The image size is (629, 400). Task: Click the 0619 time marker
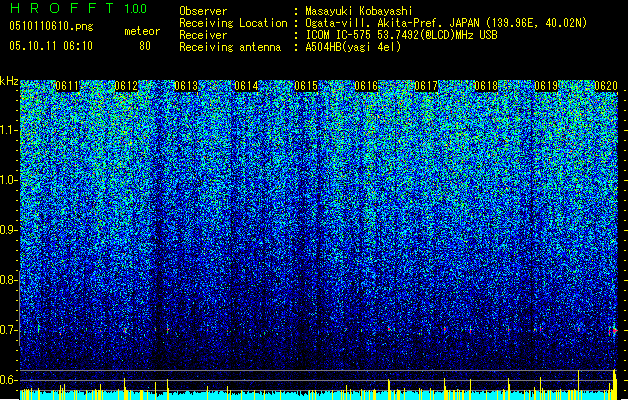[546, 86]
